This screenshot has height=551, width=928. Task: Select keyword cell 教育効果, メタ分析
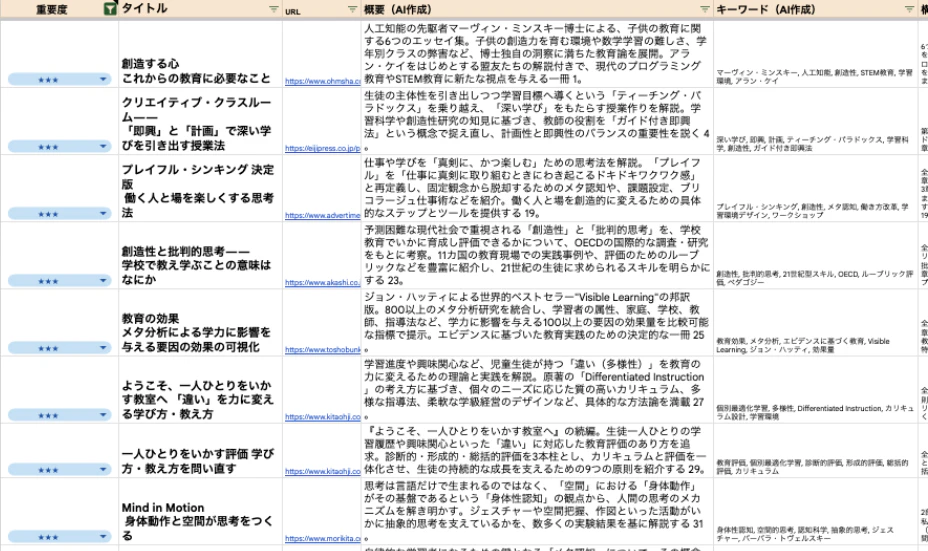816,323
